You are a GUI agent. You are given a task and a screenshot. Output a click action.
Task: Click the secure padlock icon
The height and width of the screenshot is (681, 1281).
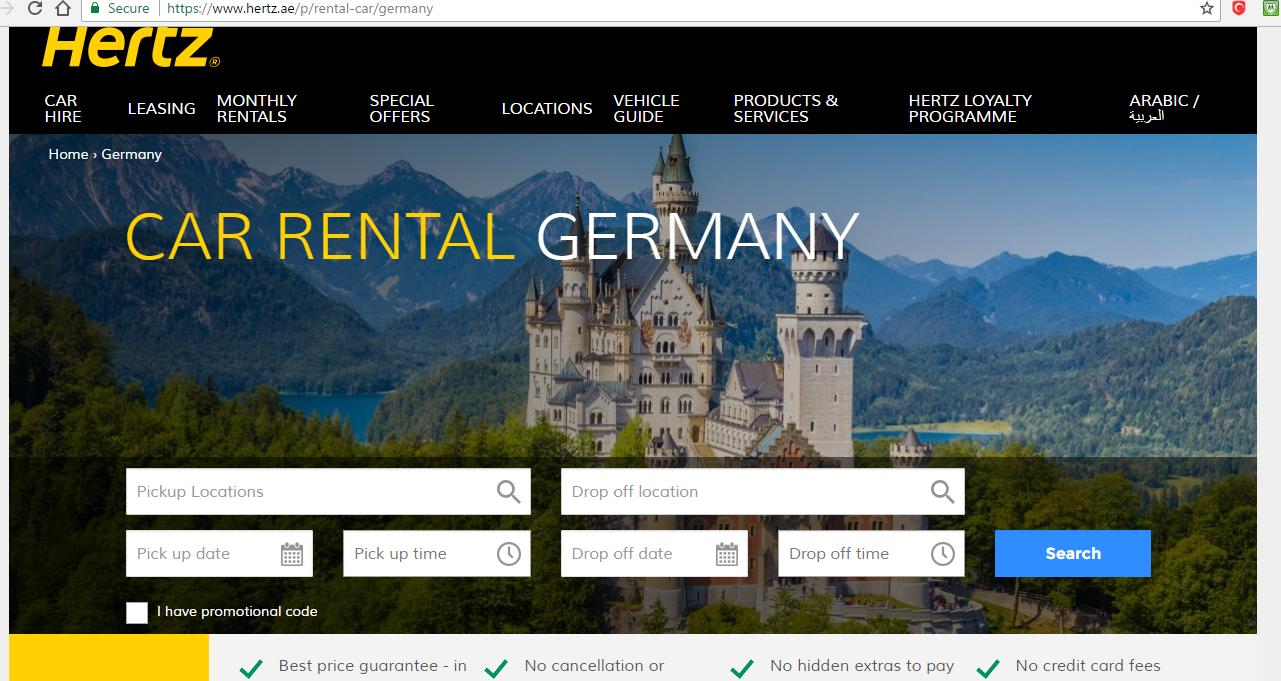coord(94,8)
